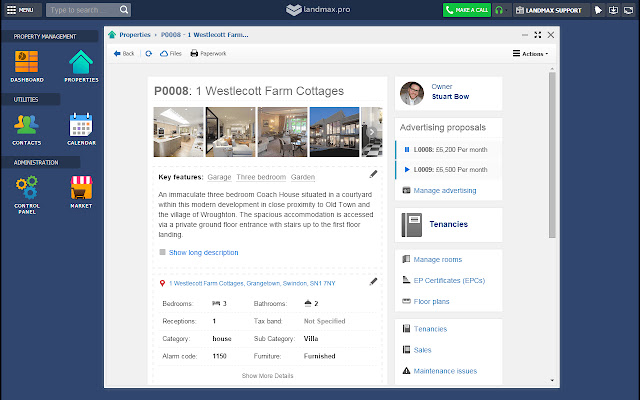Open Tenancies link in lower list
The width and height of the screenshot is (640, 400).
pos(430,329)
